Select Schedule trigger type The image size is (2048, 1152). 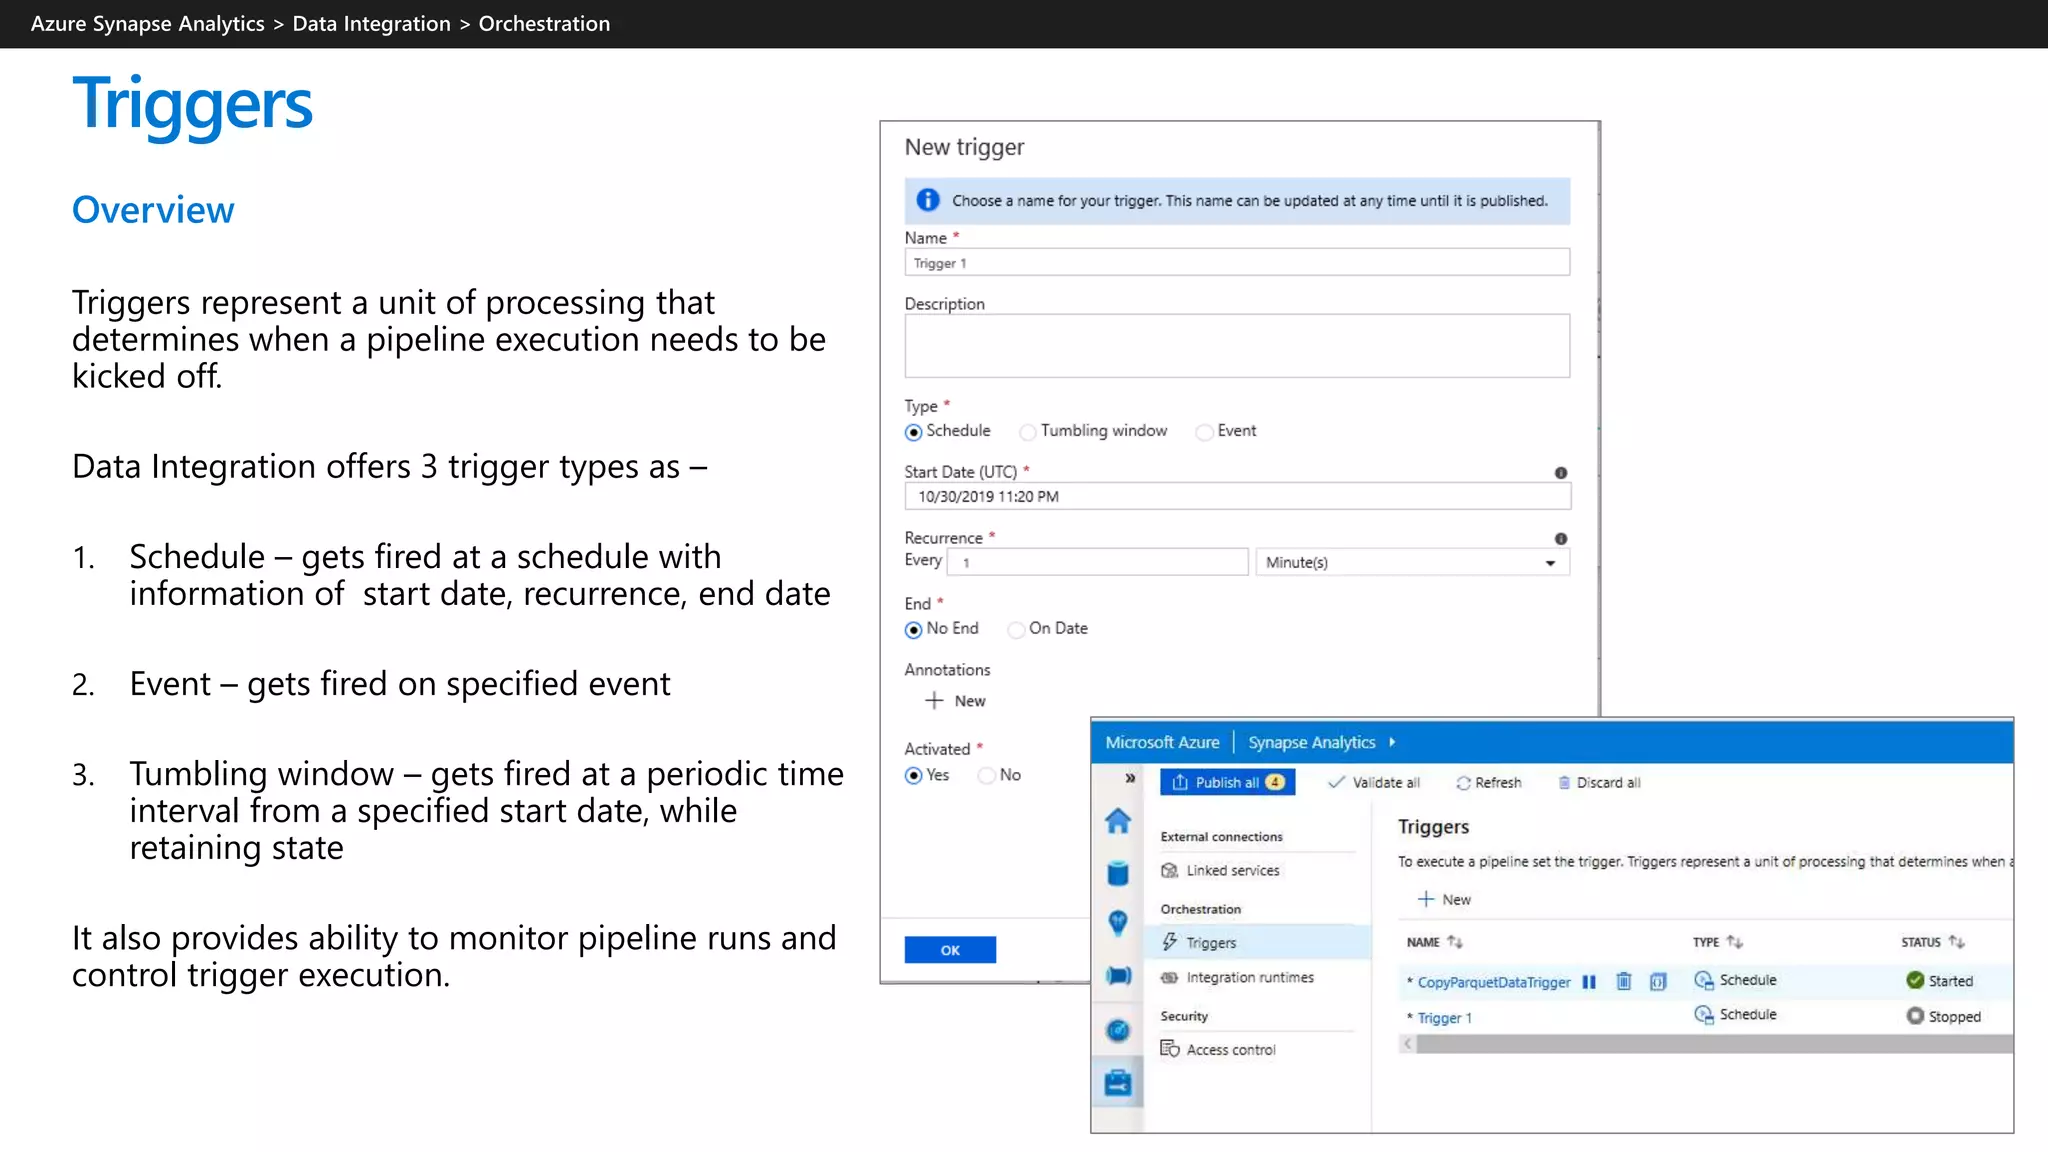coord(913,432)
